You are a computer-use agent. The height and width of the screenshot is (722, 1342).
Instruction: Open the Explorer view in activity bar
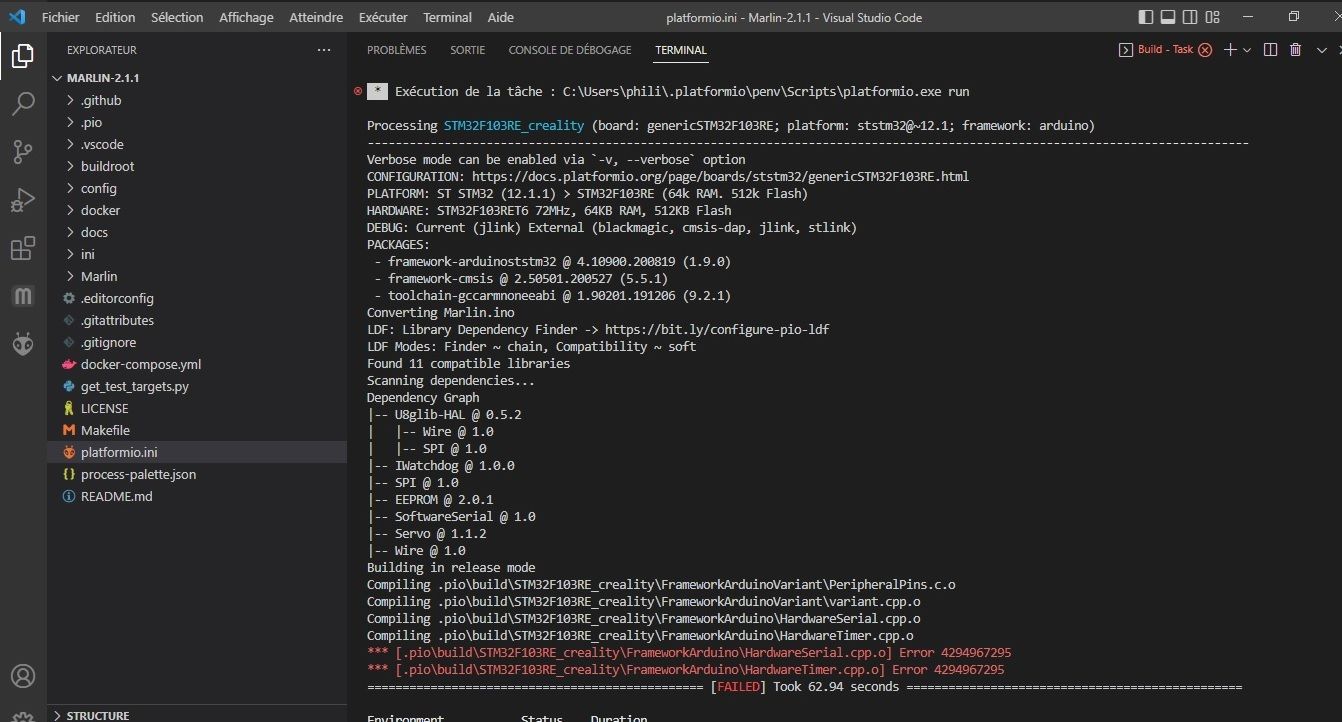[x=22, y=56]
